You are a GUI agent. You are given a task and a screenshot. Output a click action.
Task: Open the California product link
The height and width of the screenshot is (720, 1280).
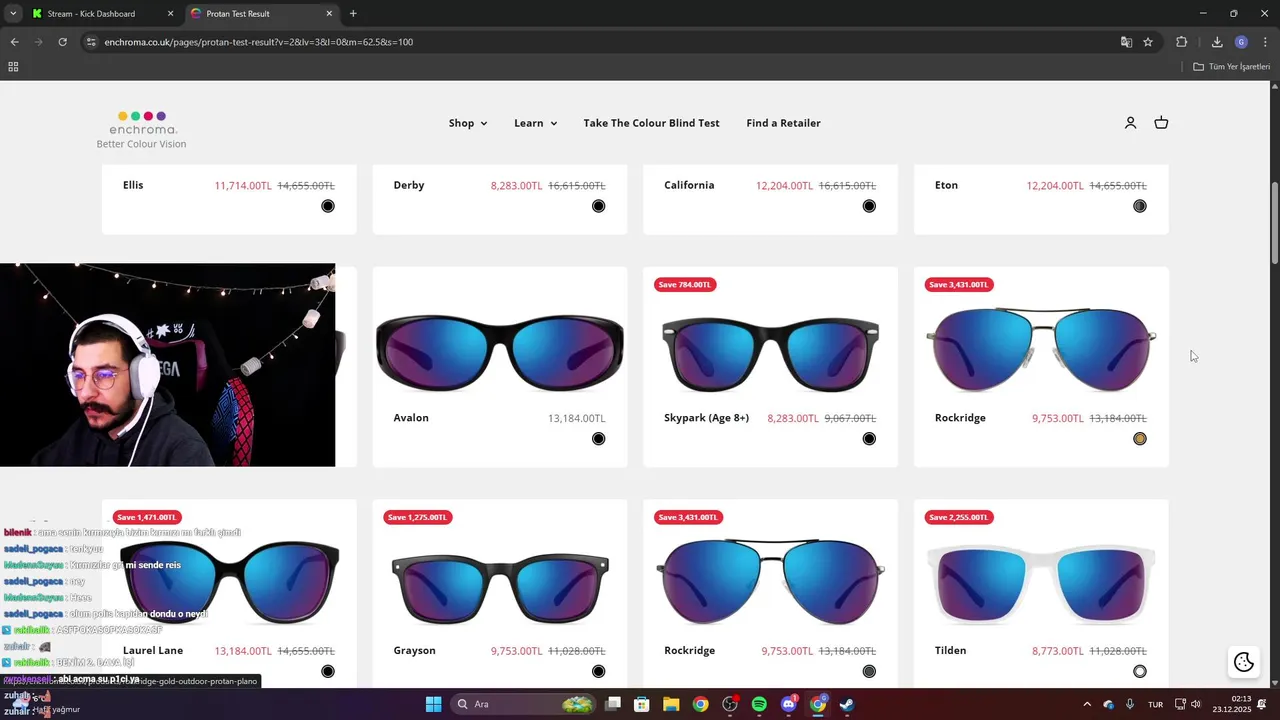pyautogui.click(x=689, y=185)
